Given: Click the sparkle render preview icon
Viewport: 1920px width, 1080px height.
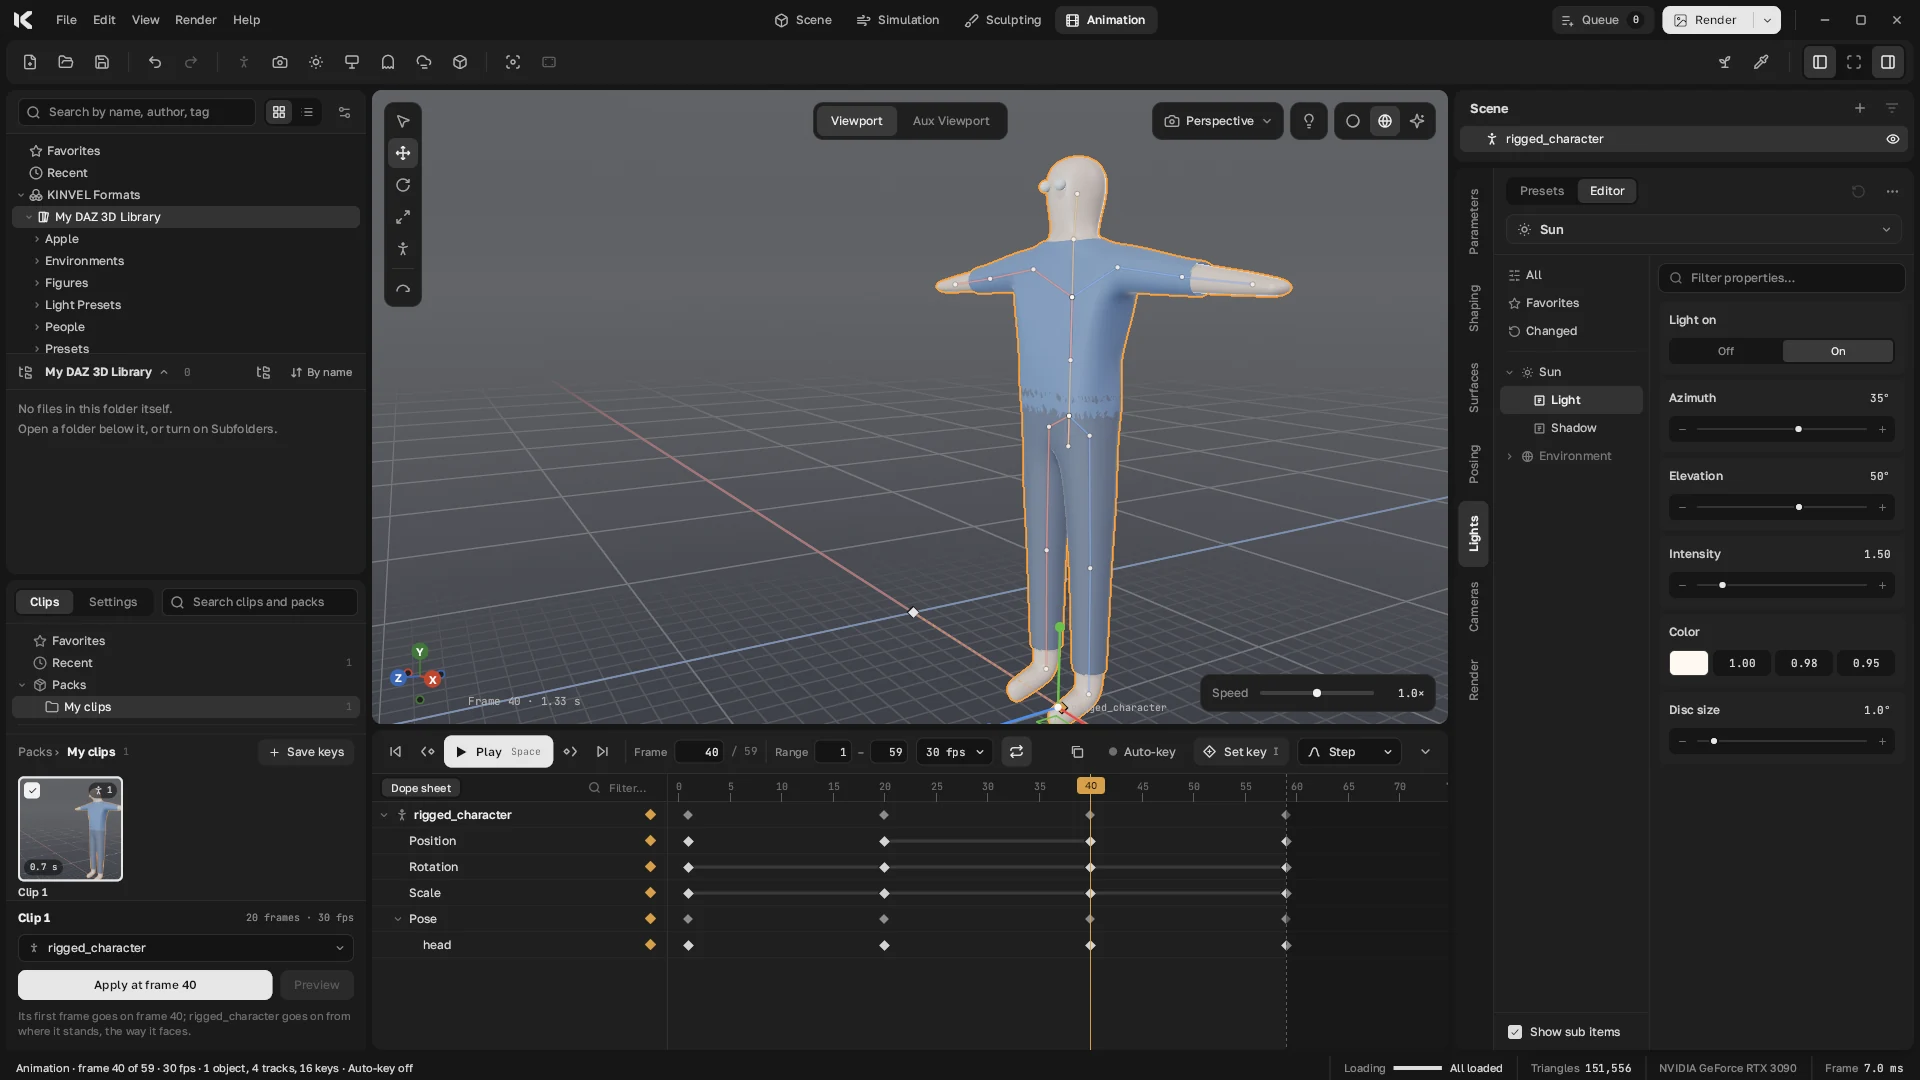Looking at the screenshot, I should point(1417,121).
